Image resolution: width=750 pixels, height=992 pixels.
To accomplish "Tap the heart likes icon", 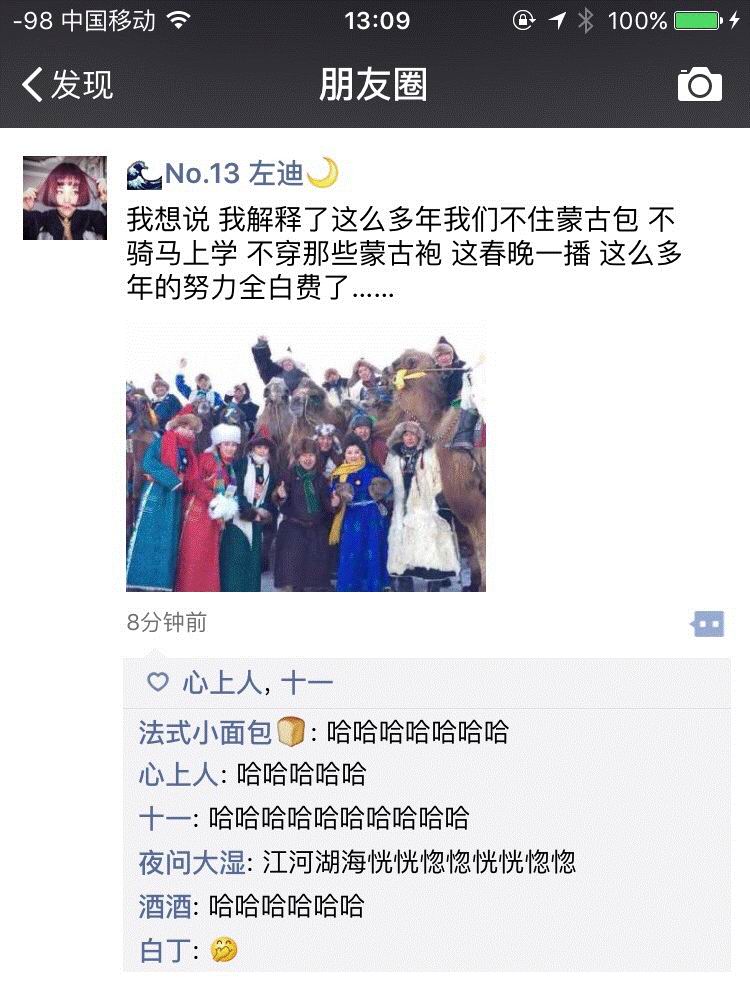I will (158, 682).
